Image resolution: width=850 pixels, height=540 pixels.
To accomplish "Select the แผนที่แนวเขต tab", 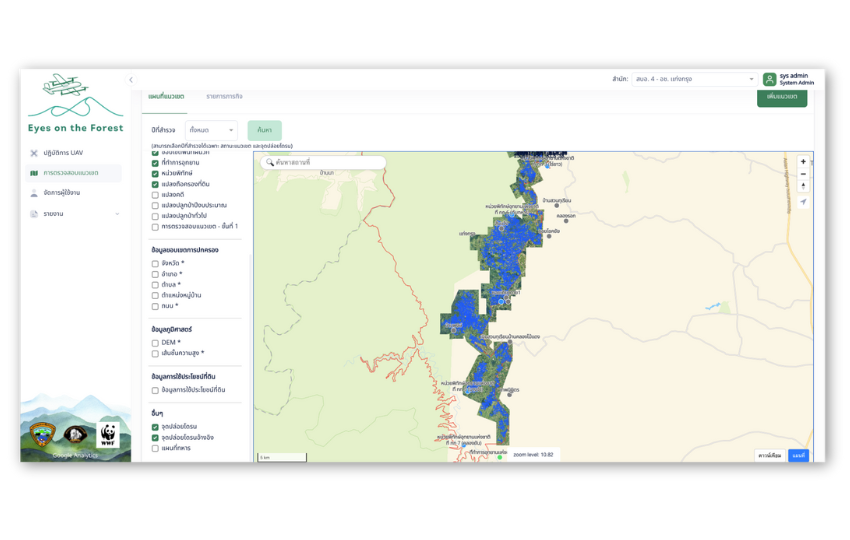I will (x=165, y=97).
